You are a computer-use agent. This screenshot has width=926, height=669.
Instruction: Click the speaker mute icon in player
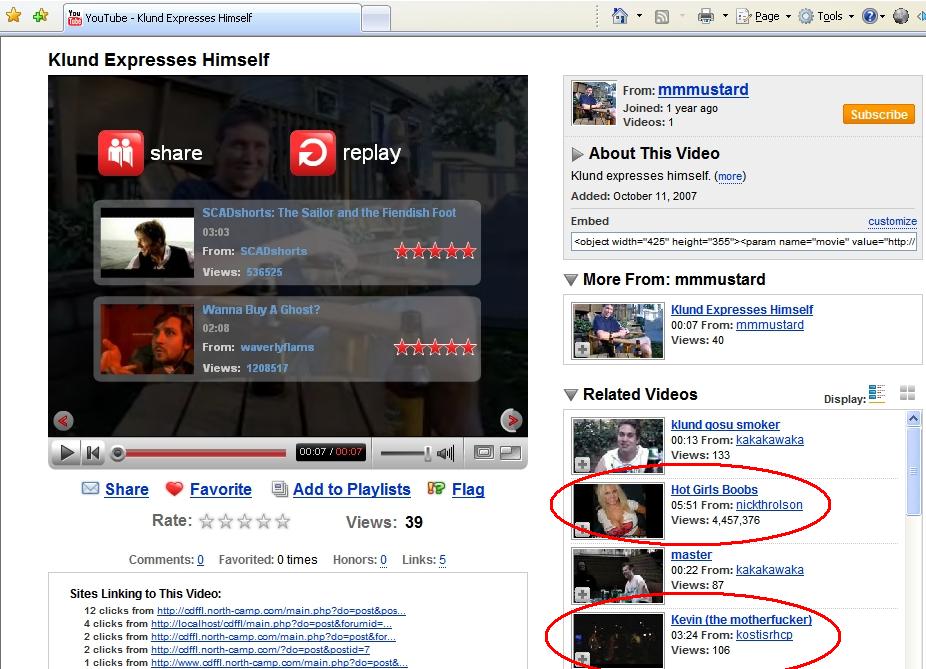coord(446,453)
